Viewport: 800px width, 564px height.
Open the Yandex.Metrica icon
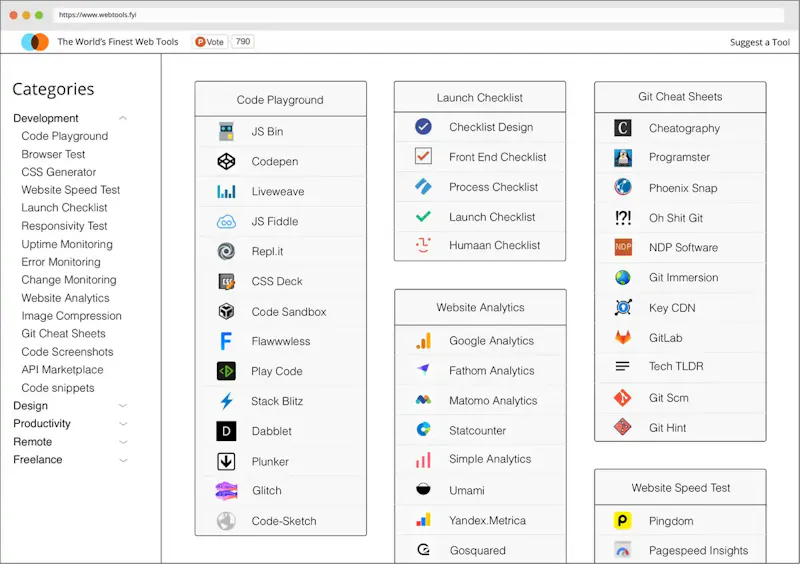pos(423,520)
